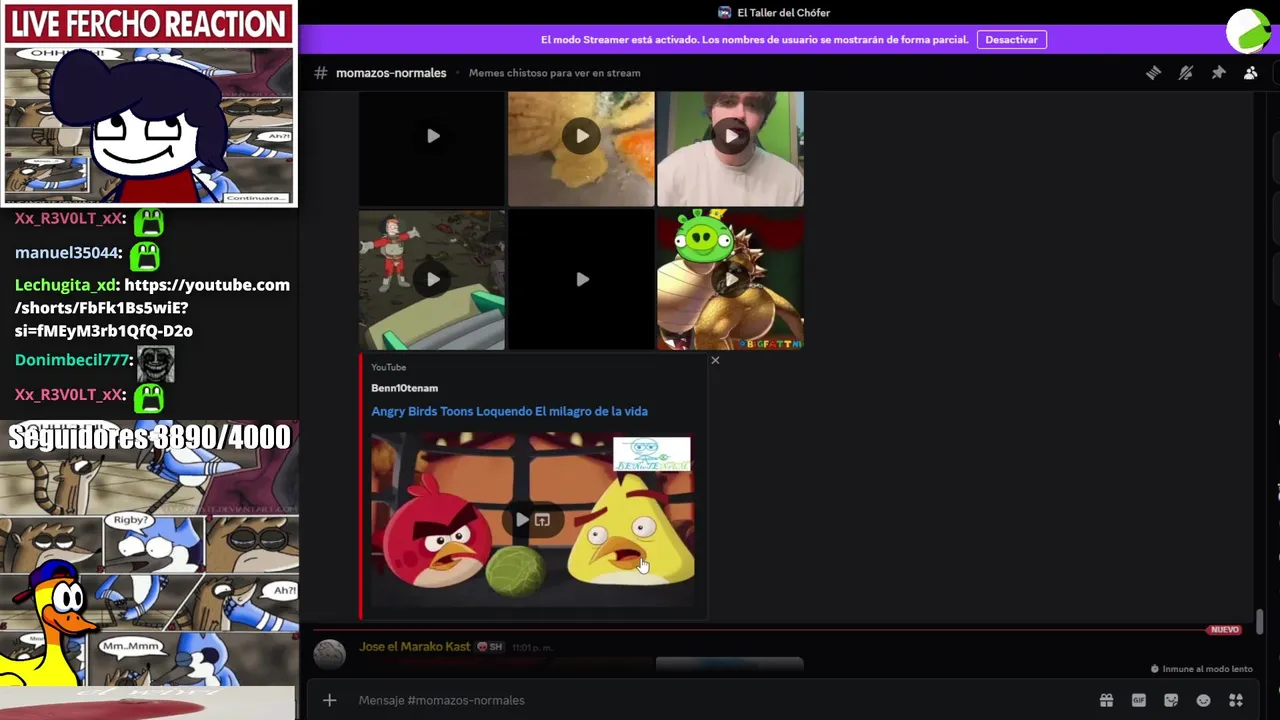The height and width of the screenshot is (720, 1280).
Task: Click the YouTube provider label in the embed
Action: click(388, 367)
